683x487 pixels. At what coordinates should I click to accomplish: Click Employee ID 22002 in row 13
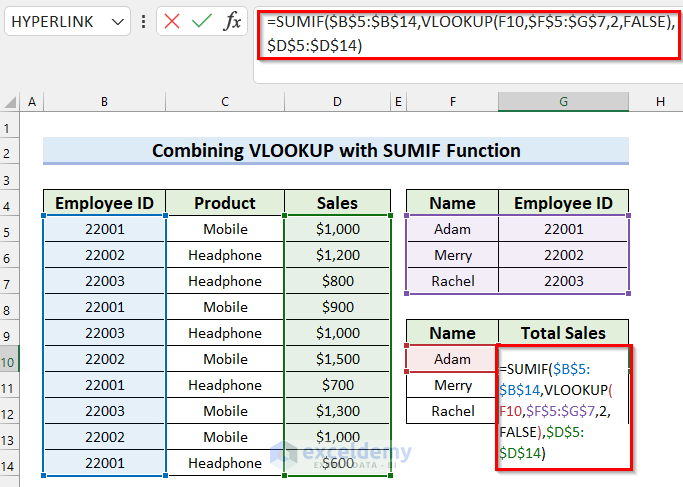point(105,437)
